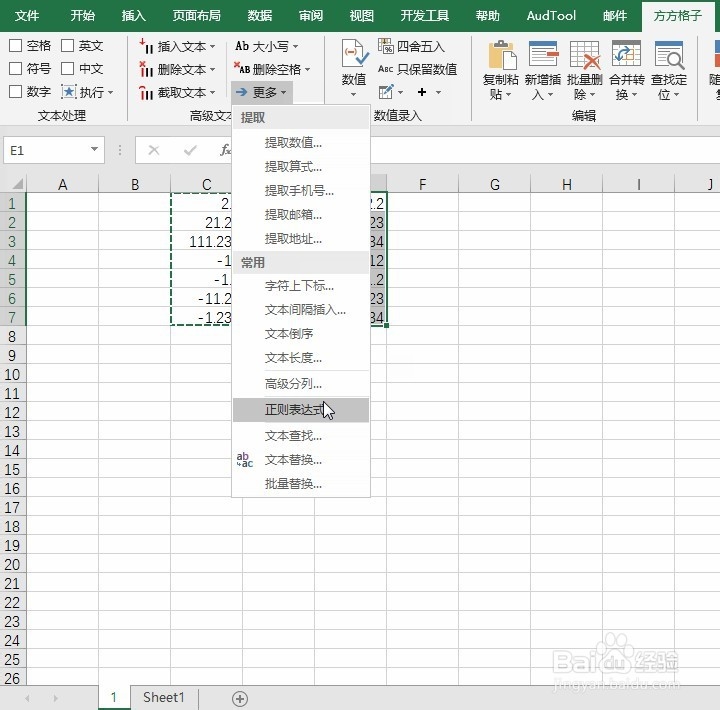This screenshot has height=710, width=720.
Task: Choose 文本查找... menu item
Action: [301, 435]
